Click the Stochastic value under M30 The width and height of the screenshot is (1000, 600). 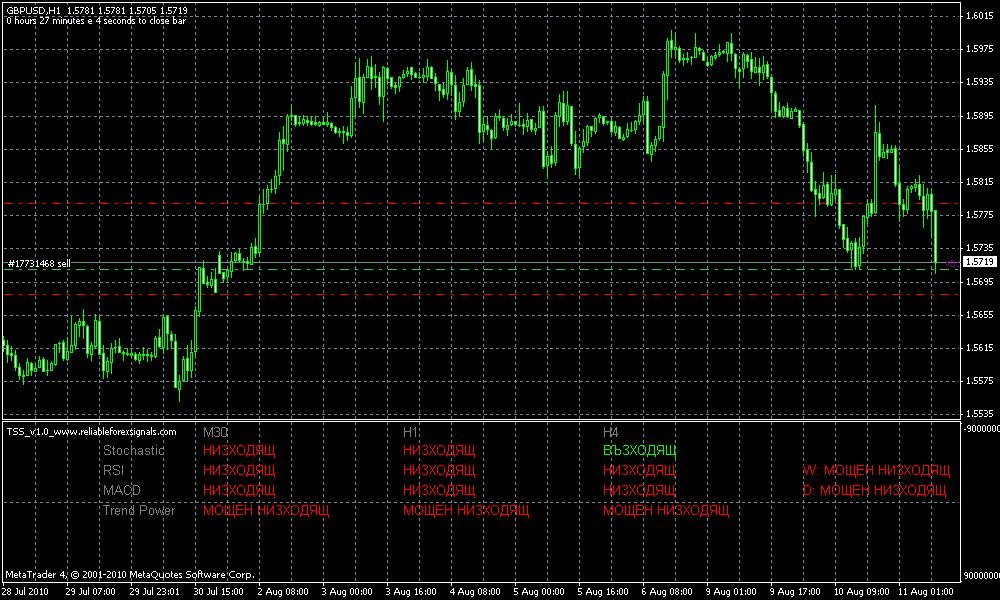click(x=239, y=451)
